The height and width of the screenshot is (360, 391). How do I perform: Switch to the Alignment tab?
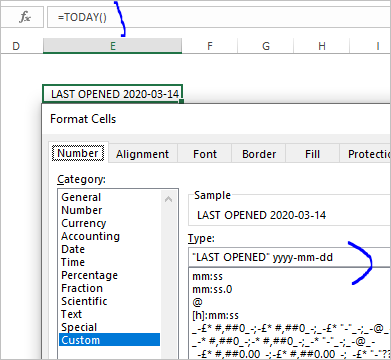(143, 154)
